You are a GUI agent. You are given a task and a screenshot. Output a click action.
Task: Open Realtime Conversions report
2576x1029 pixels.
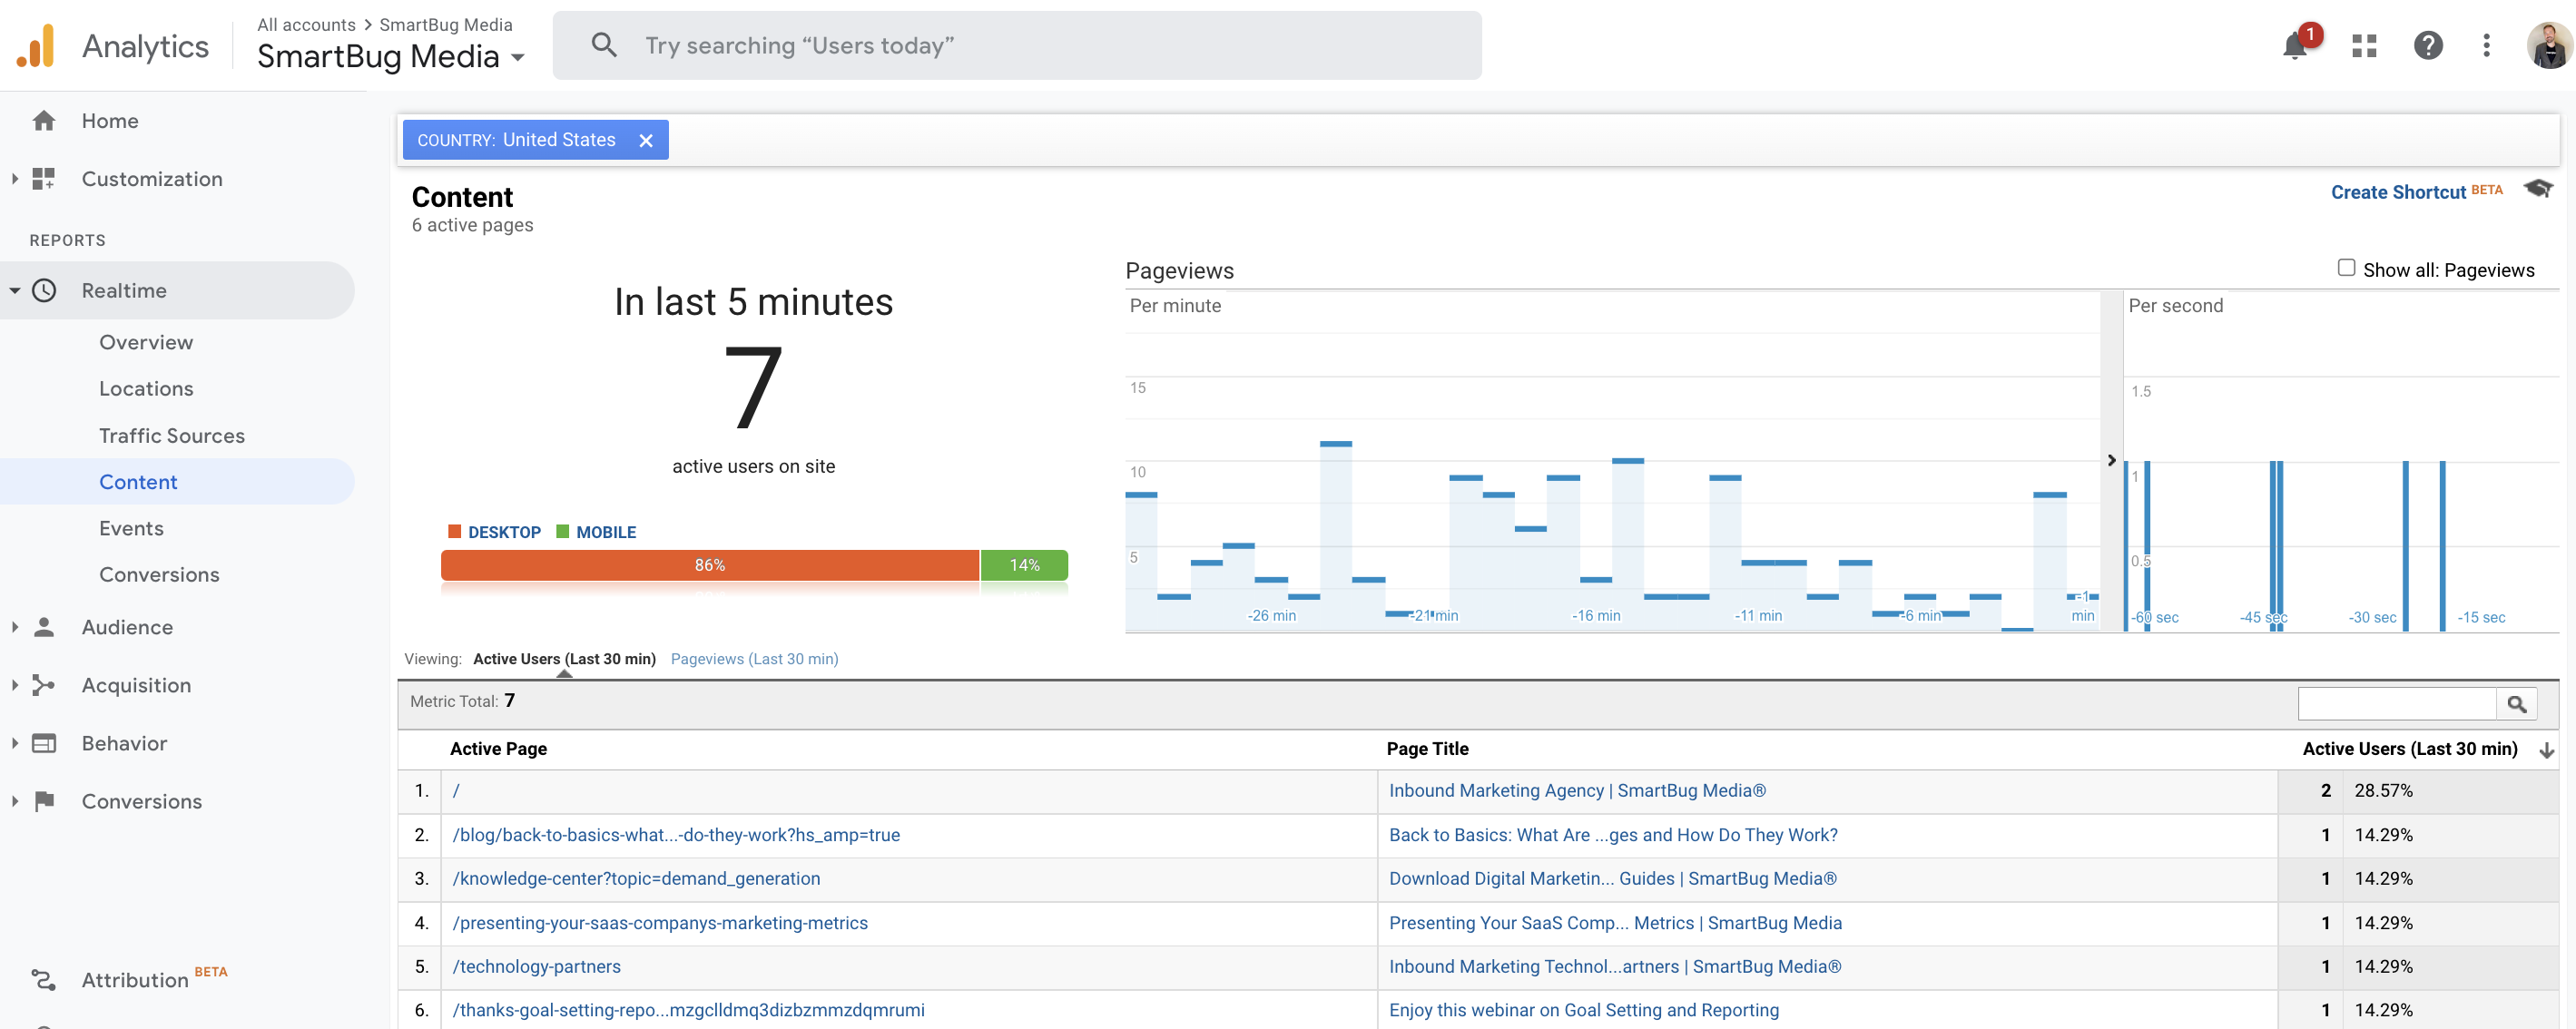click(x=159, y=575)
